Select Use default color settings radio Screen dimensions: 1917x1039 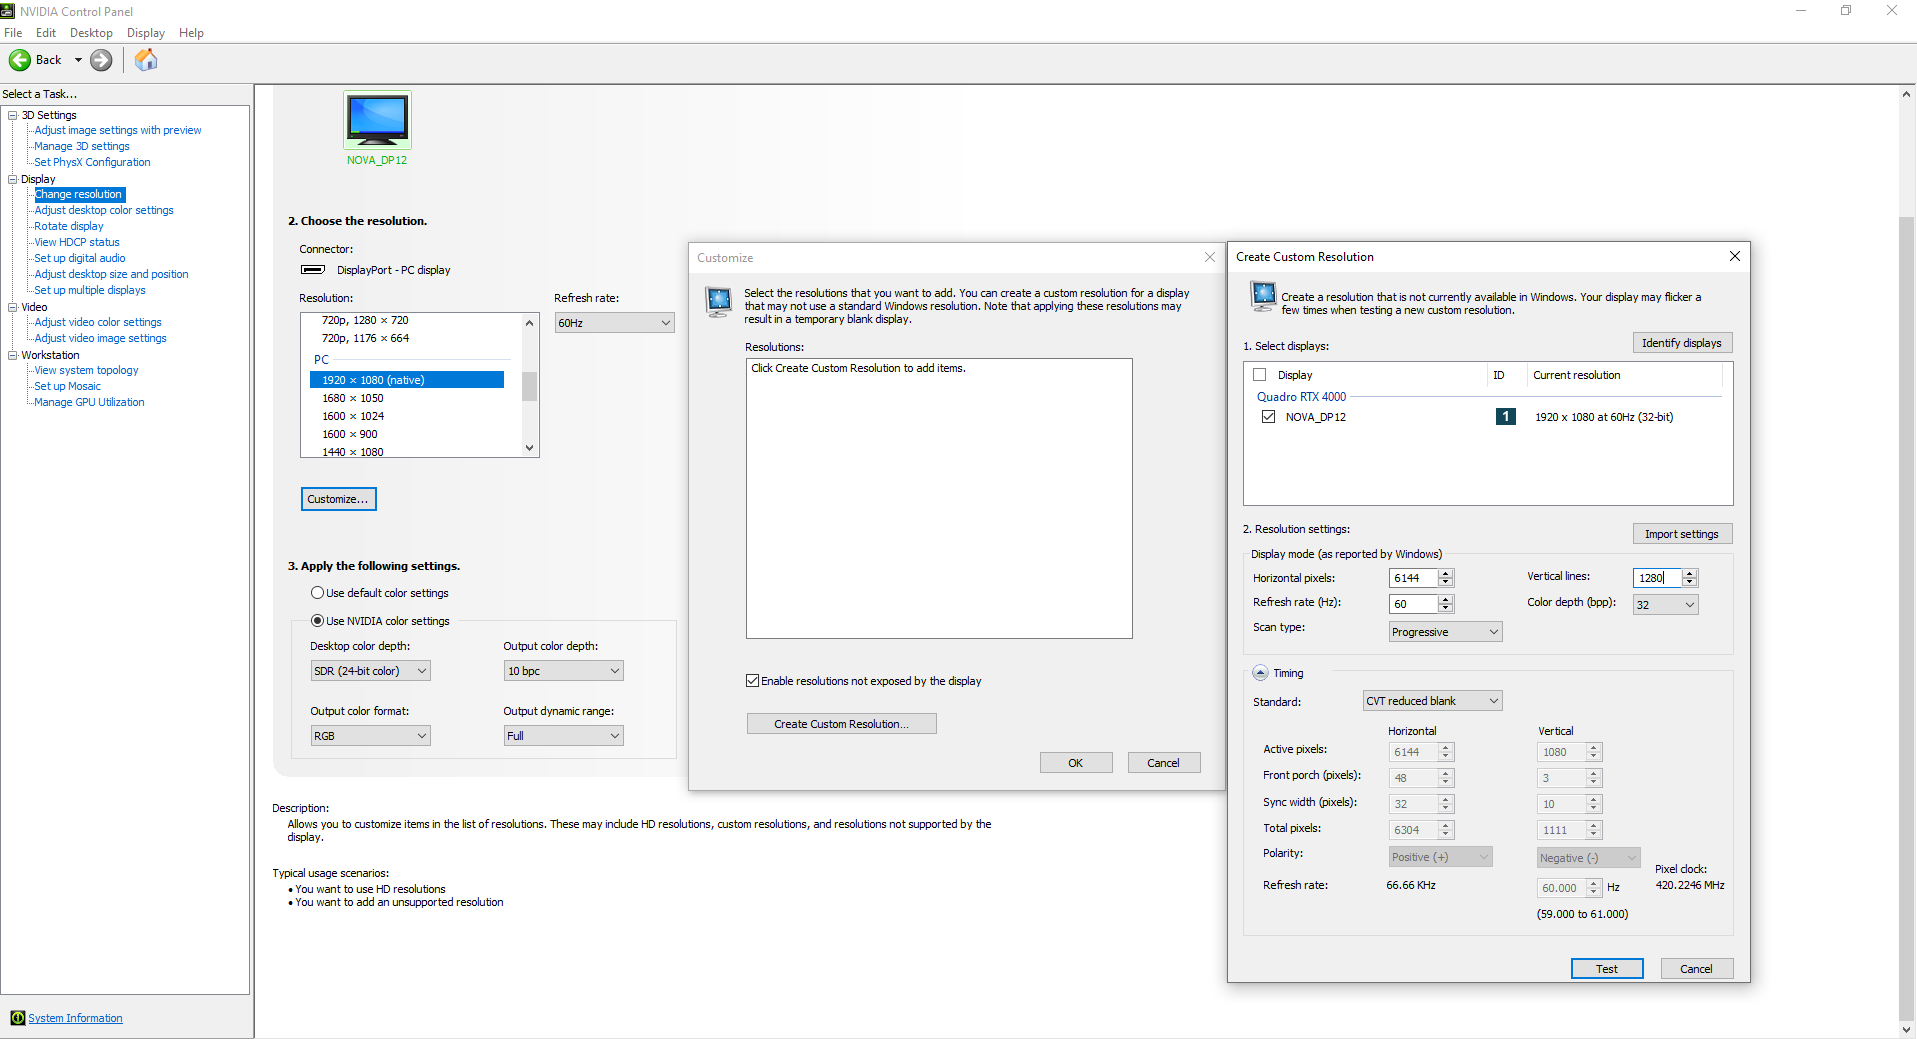click(x=317, y=593)
